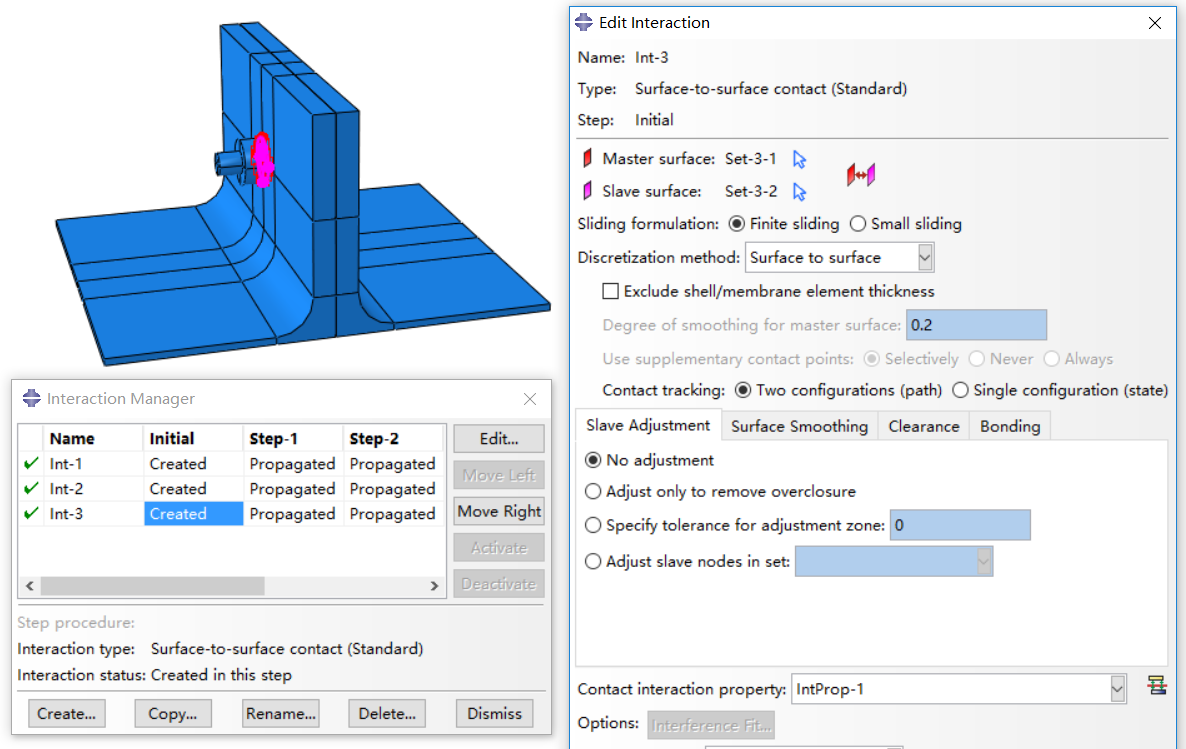Click the green check mark beside Int-2

31,489
